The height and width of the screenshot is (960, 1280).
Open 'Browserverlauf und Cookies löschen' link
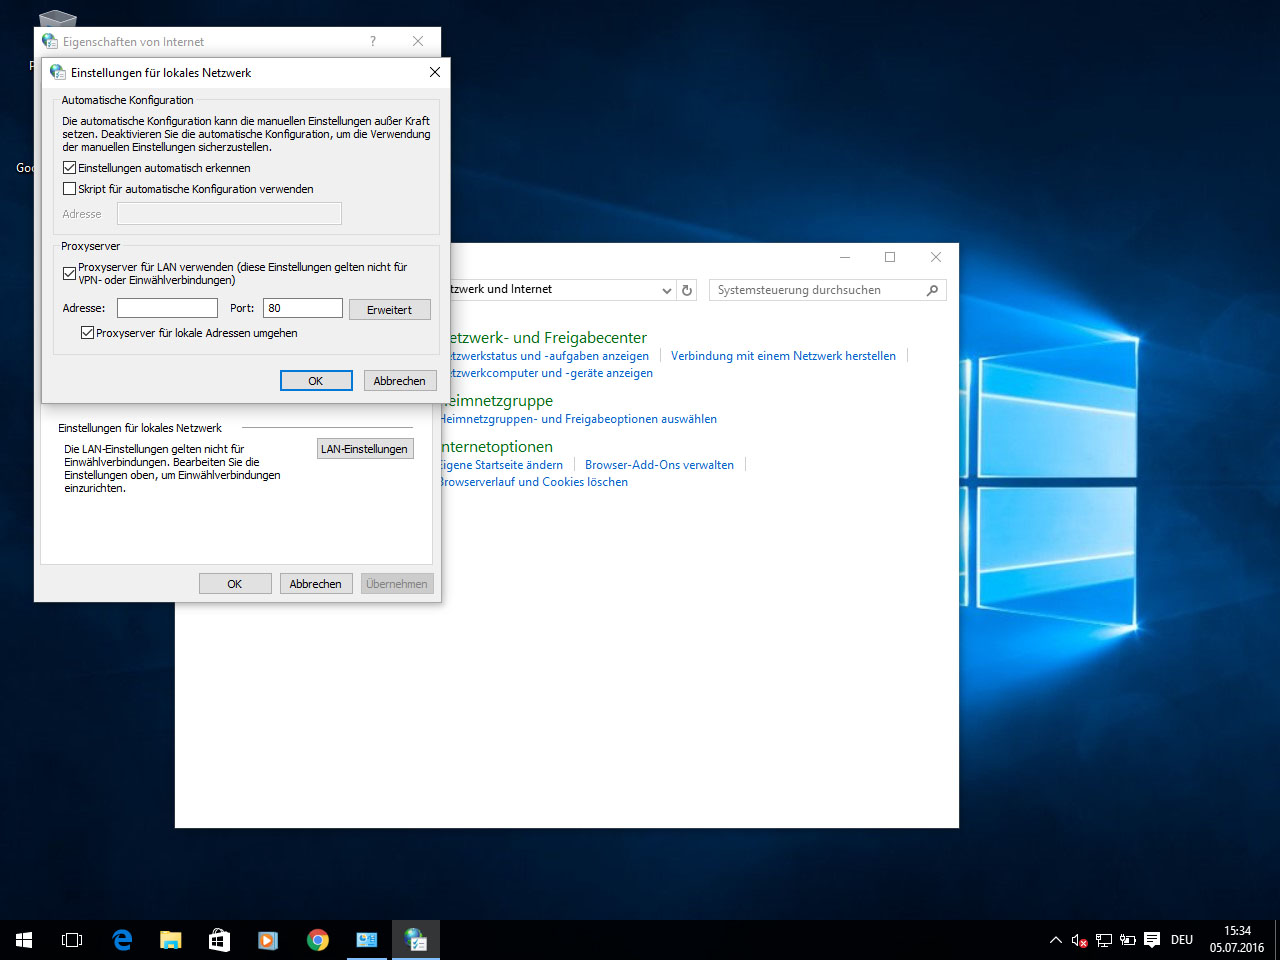(535, 482)
